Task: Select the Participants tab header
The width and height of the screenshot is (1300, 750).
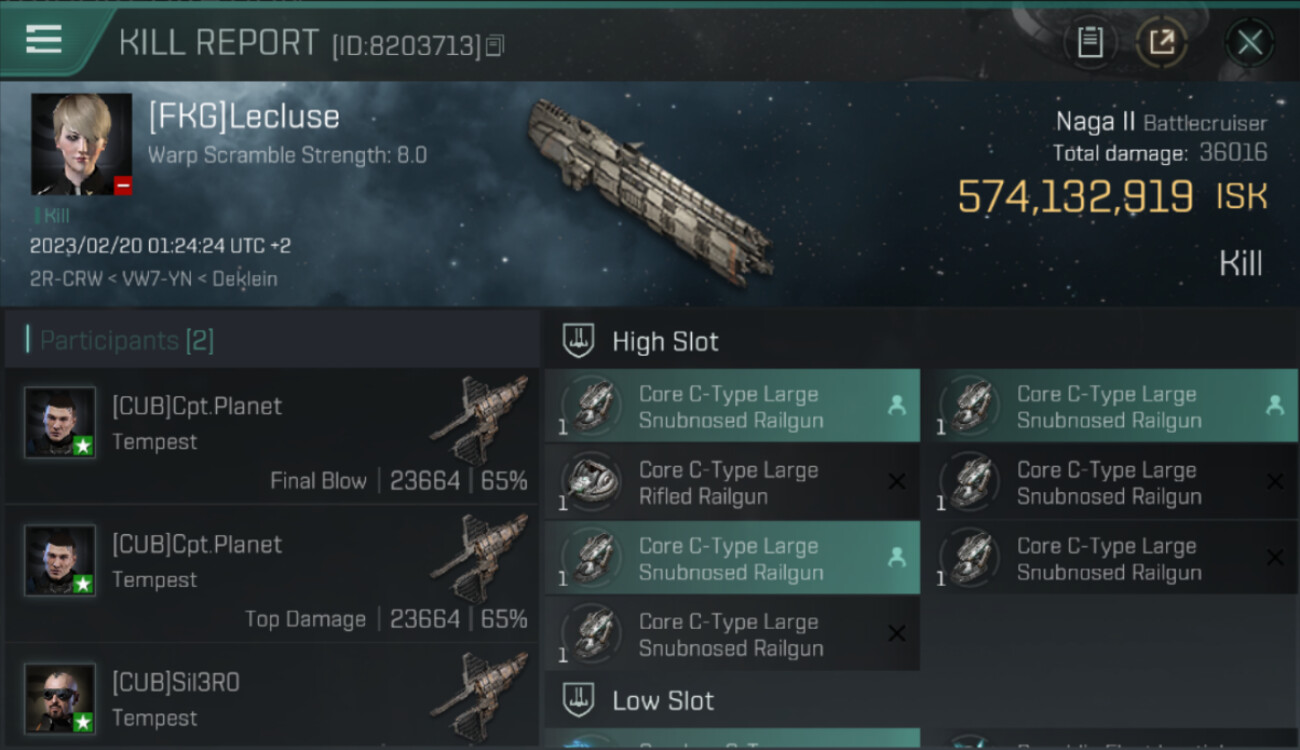Action: pyautogui.click(x=126, y=341)
